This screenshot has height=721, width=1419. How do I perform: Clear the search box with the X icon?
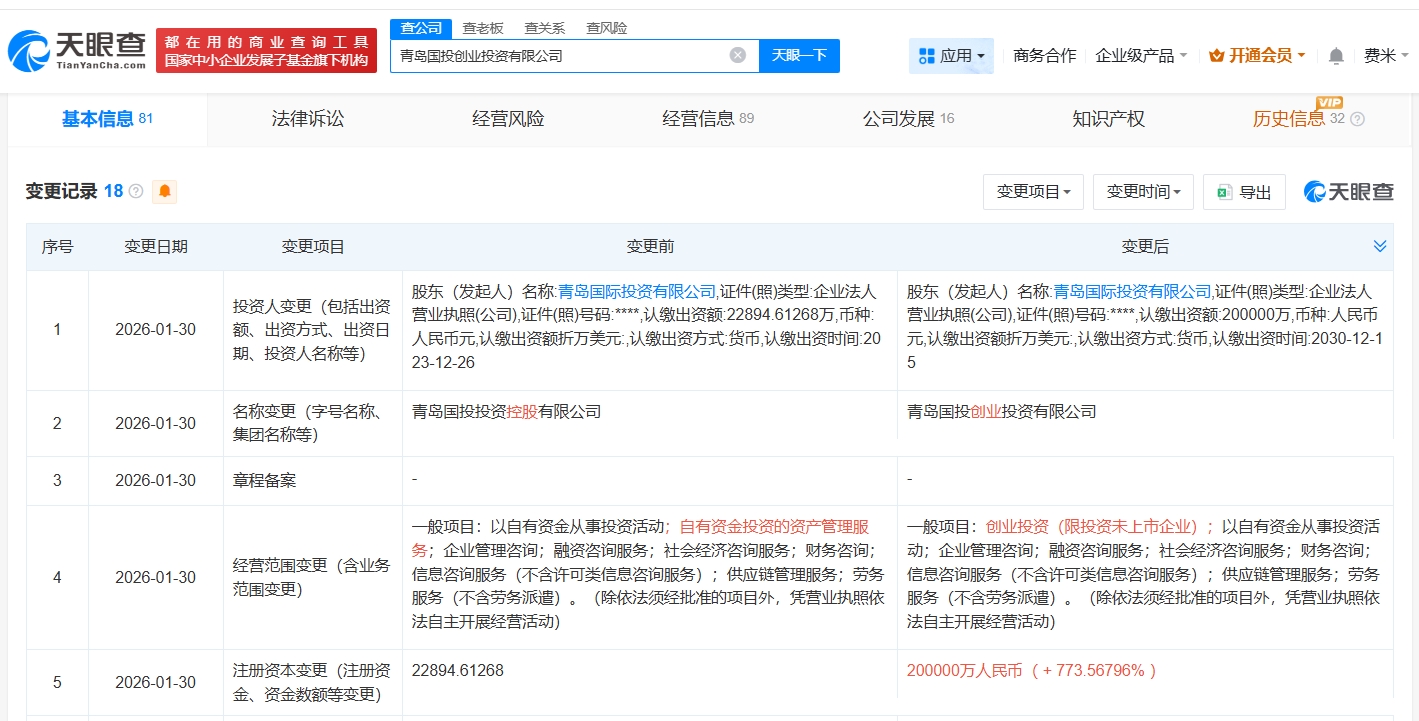(x=738, y=55)
